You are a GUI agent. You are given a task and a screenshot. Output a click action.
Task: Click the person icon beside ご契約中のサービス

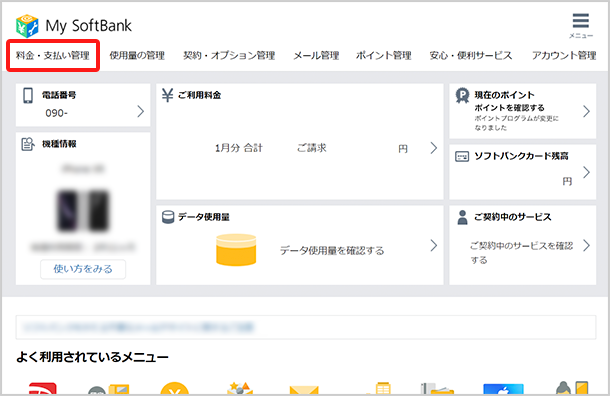[x=463, y=217]
